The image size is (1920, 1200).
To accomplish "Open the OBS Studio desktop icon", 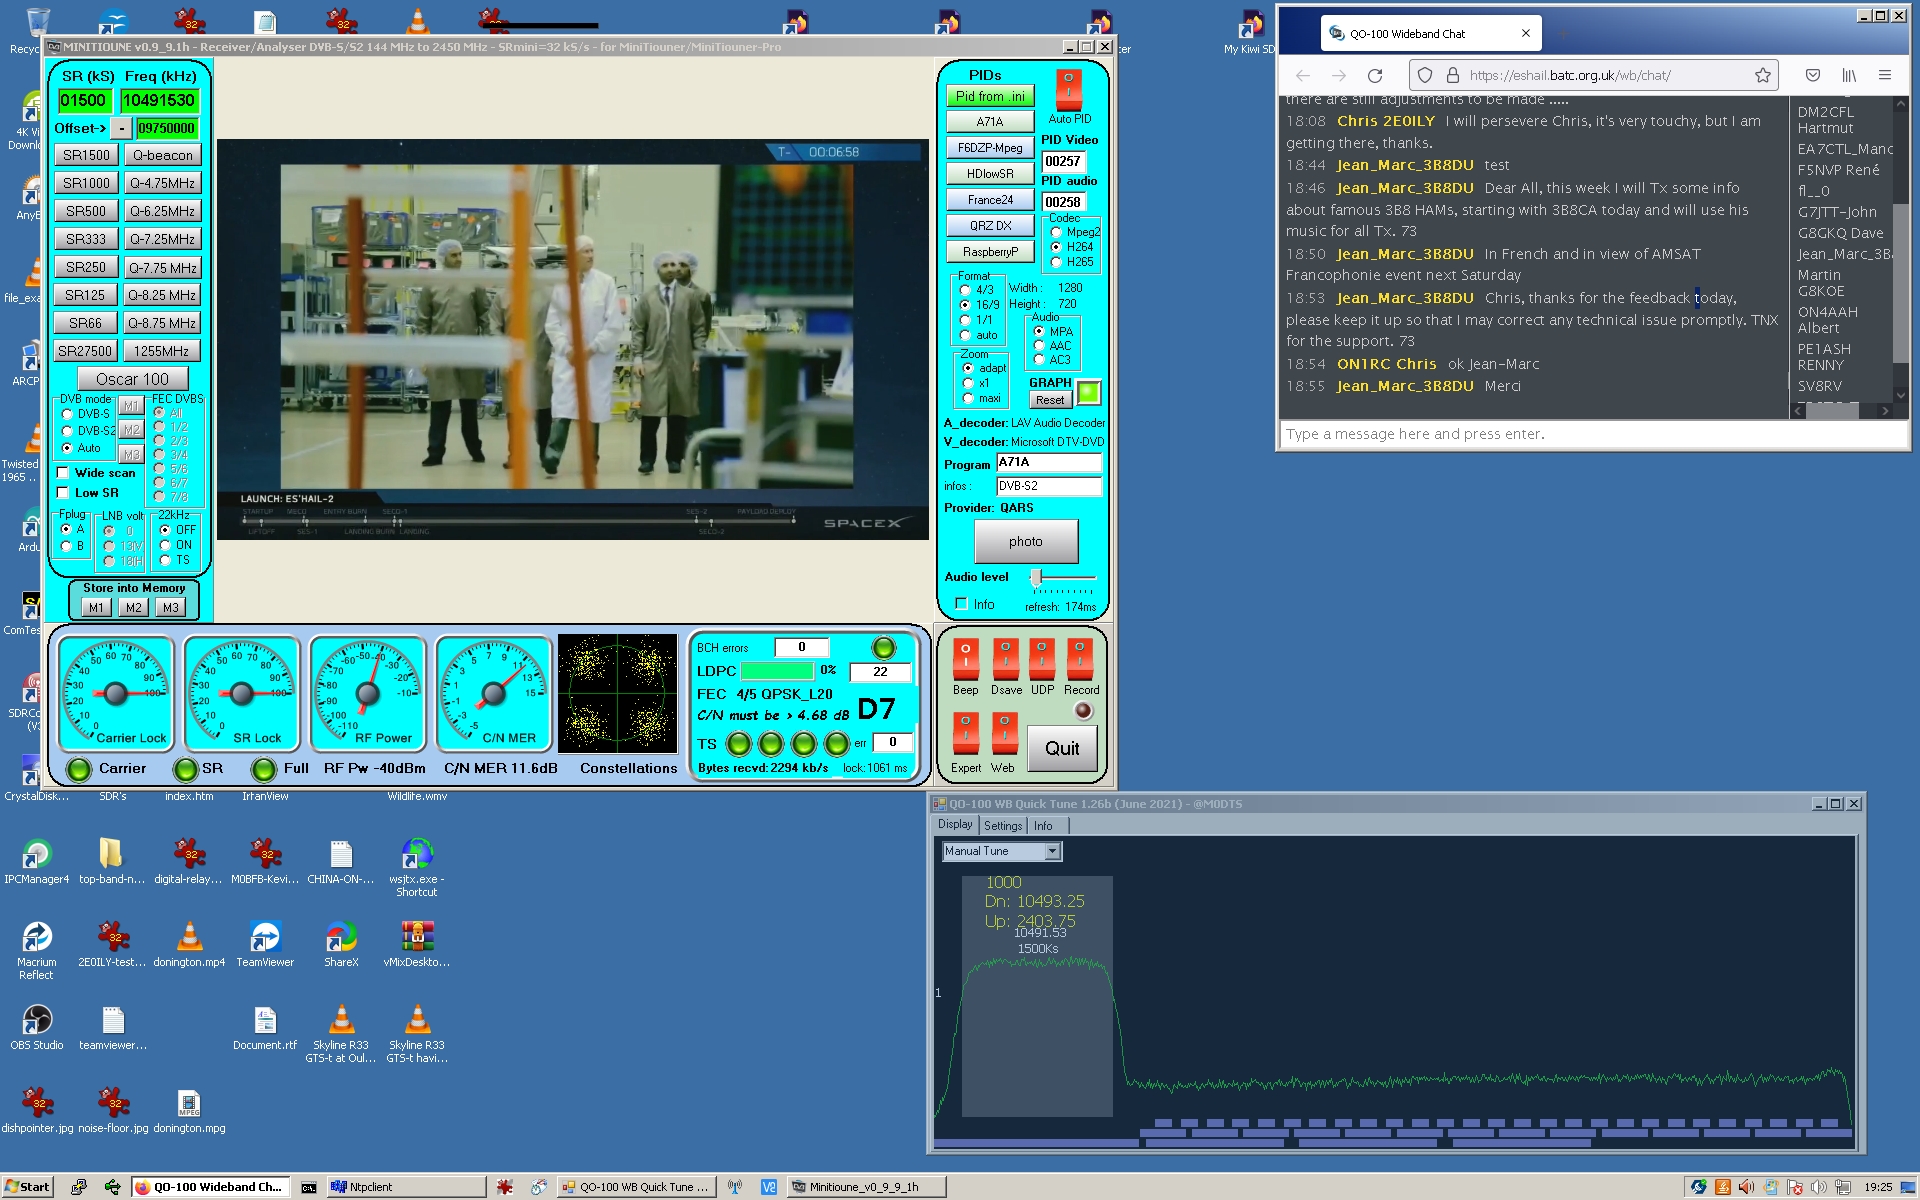I will (x=37, y=1027).
